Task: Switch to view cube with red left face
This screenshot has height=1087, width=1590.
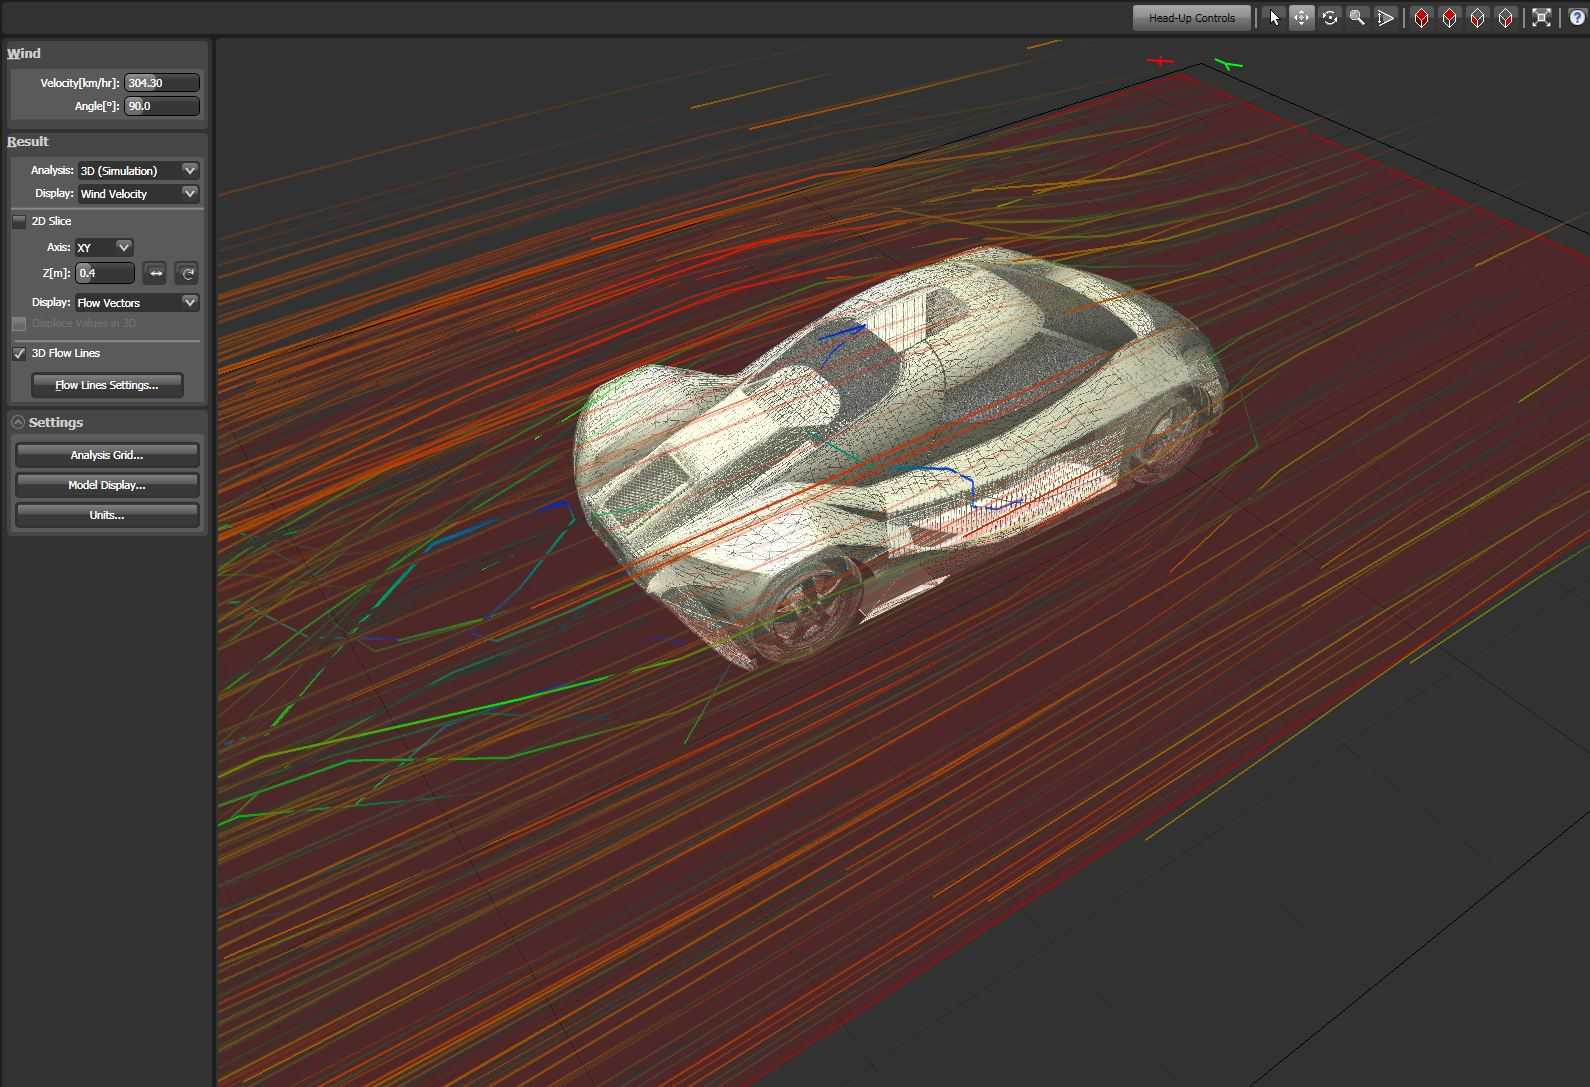Action: coord(1477,18)
